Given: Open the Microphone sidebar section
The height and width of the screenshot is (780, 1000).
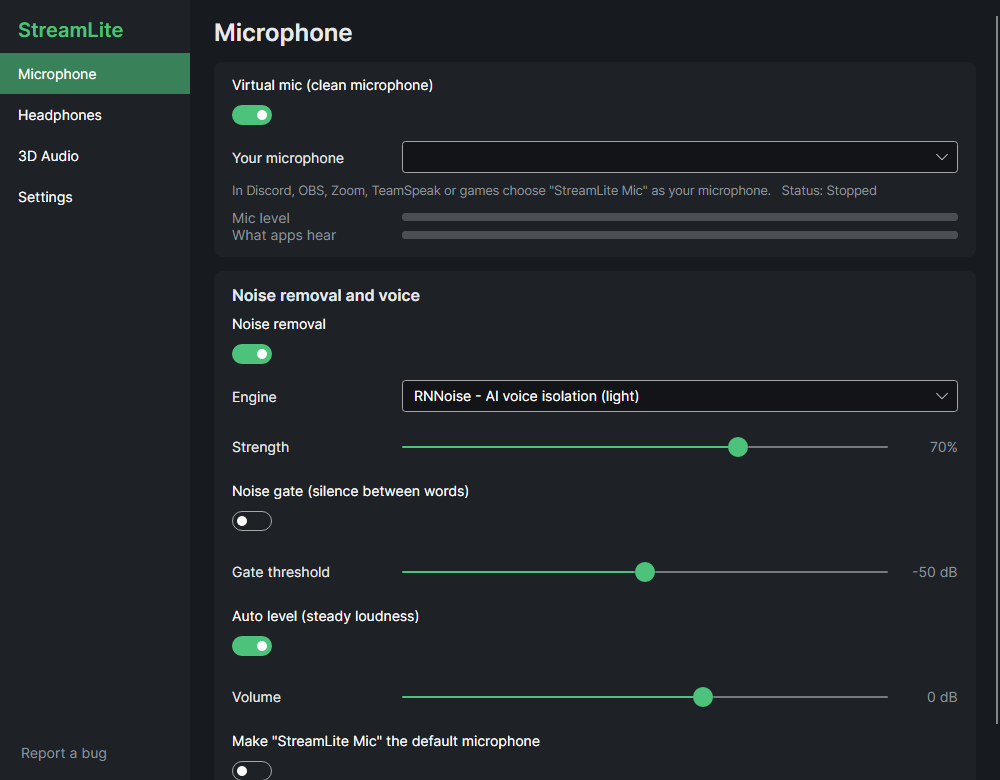Looking at the screenshot, I should tap(95, 74).
